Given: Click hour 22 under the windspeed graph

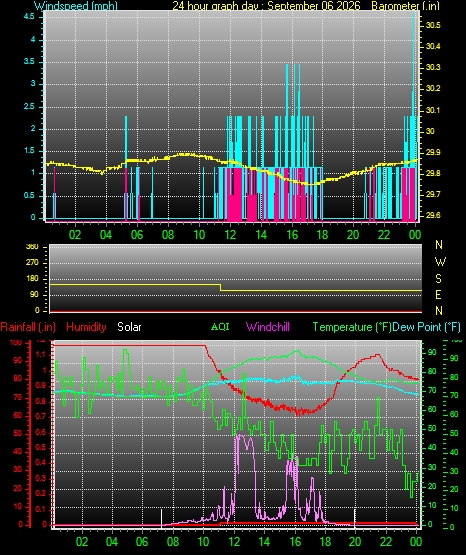Looking at the screenshot, I should point(384,235).
